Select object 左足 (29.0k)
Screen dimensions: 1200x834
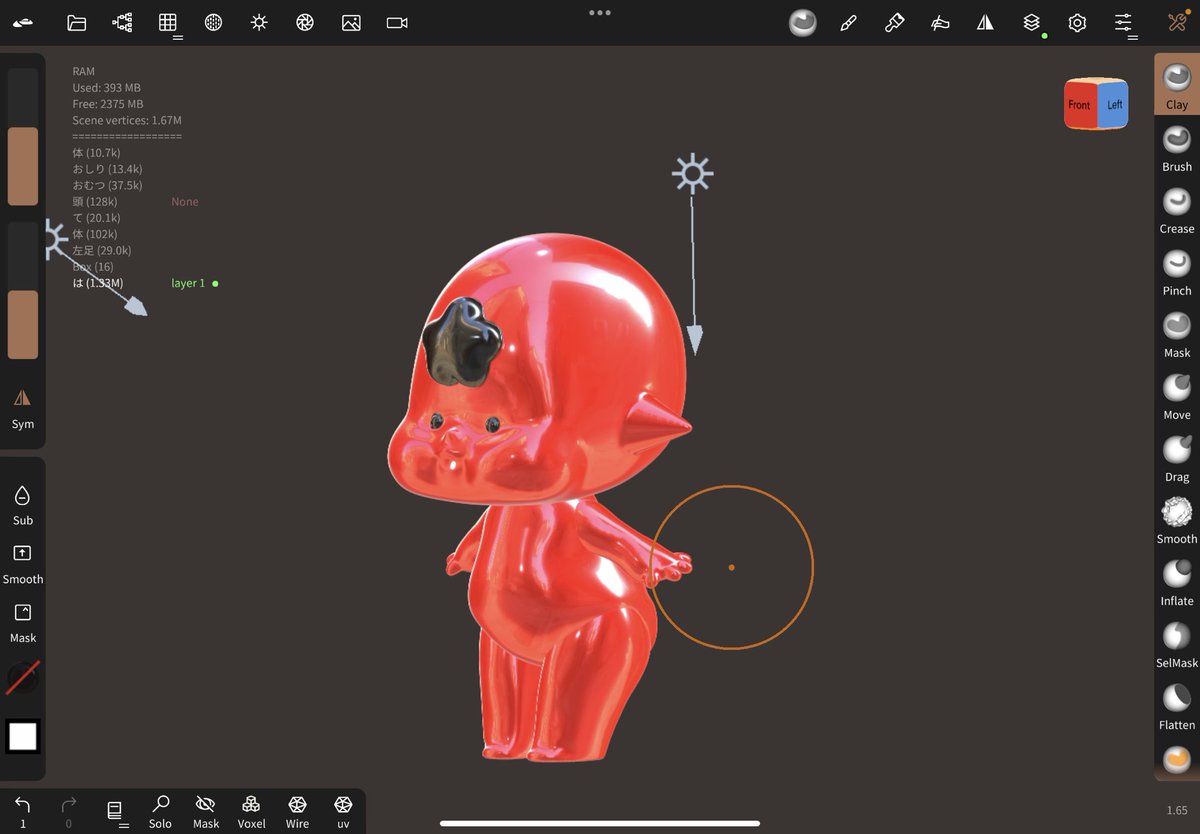[101, 250]
